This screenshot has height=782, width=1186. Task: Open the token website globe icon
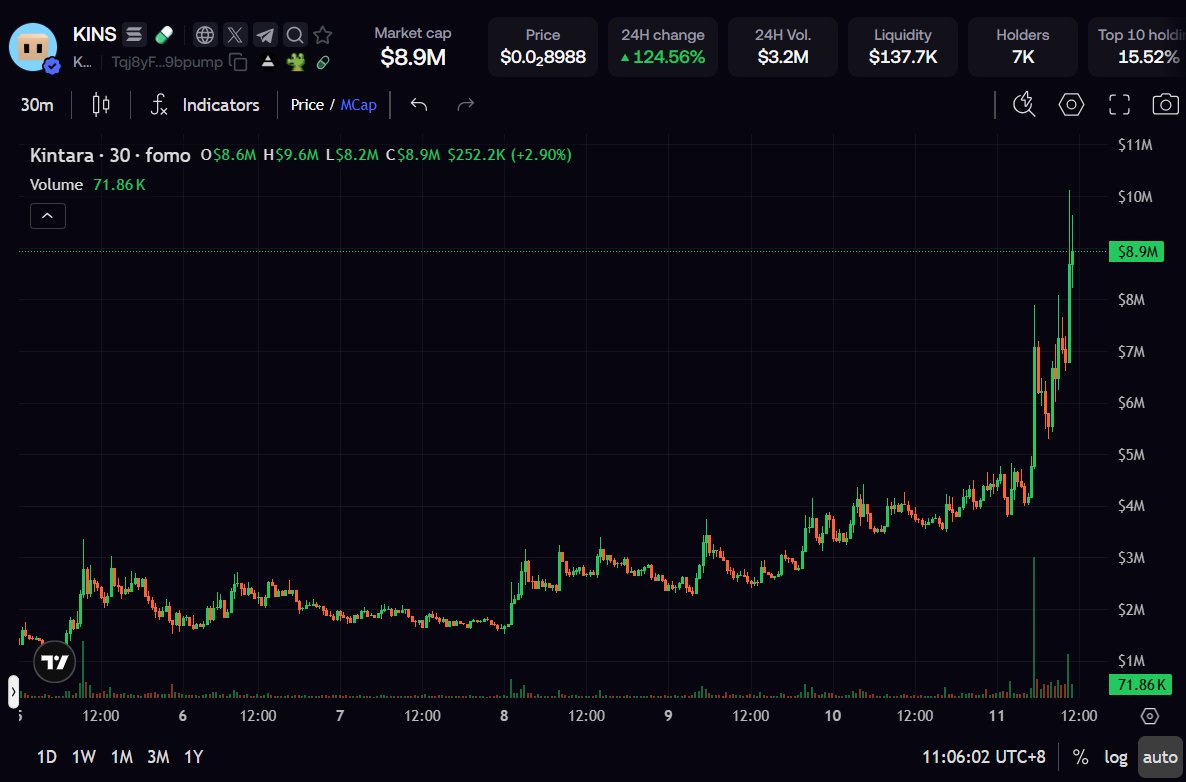tap(205, 35)
